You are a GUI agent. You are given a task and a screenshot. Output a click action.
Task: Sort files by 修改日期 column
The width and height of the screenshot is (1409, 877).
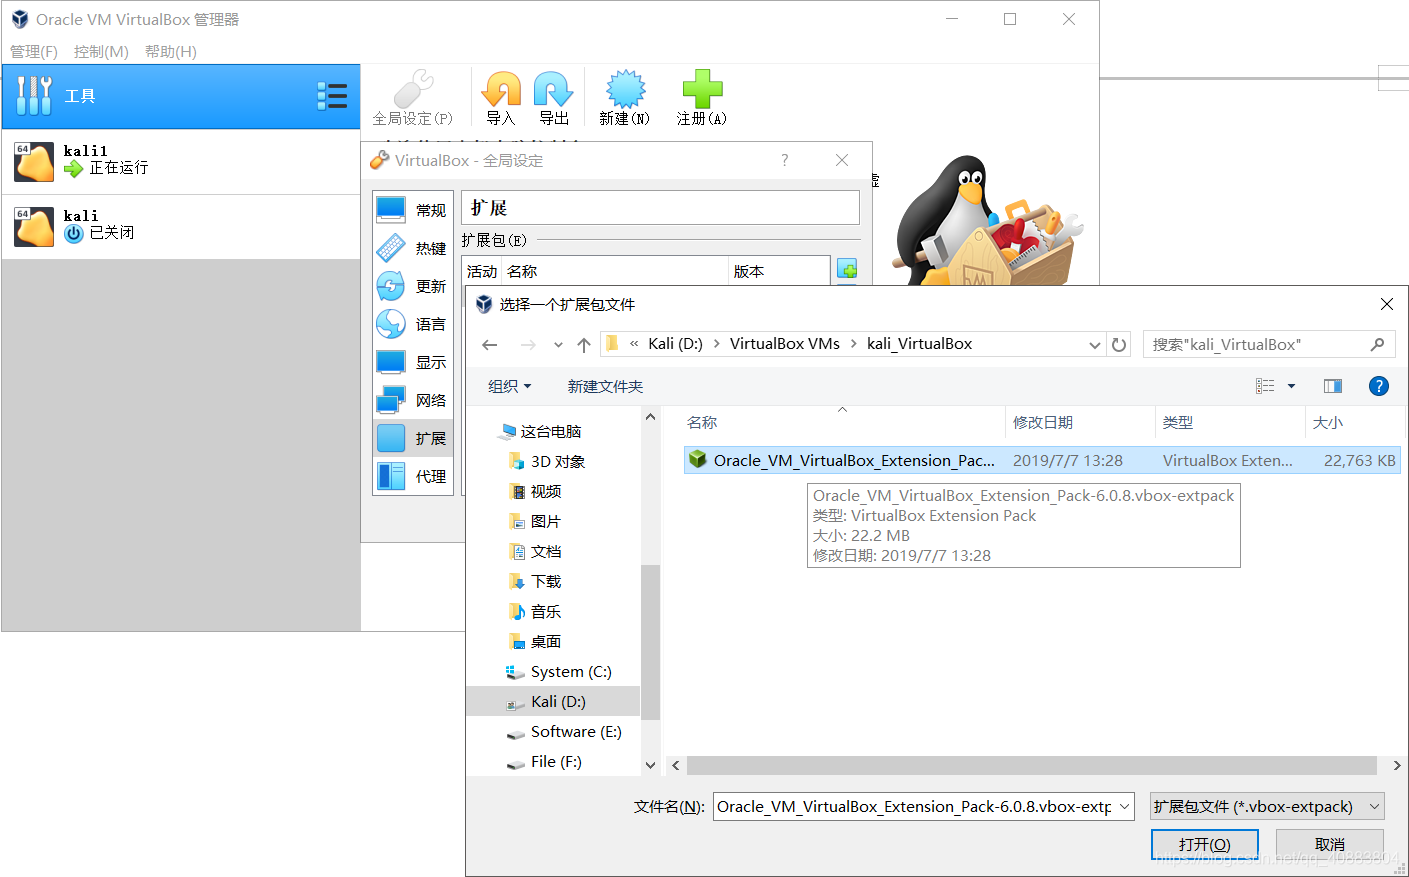pos(1080,423)
